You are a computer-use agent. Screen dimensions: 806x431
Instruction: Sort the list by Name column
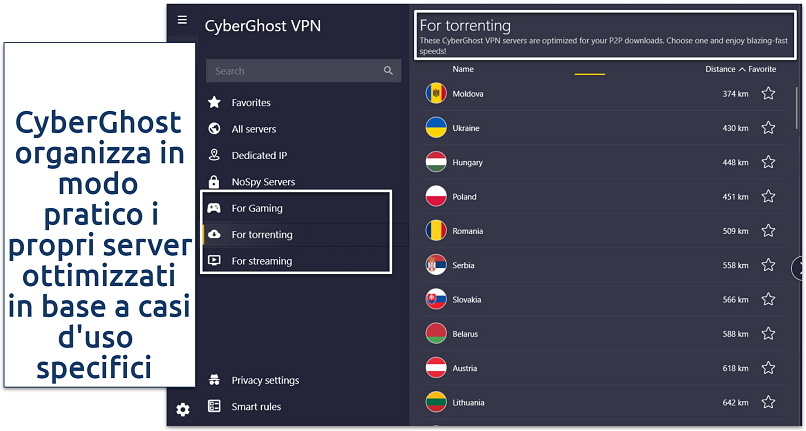point(463,70)
